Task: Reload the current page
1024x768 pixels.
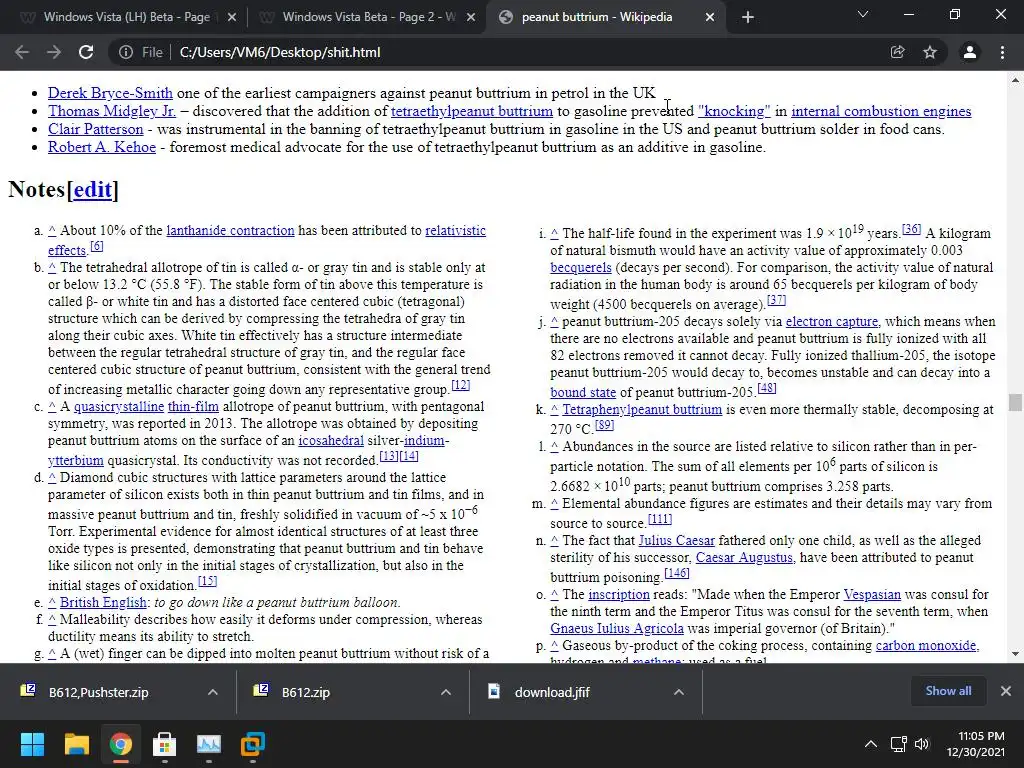Action: pyautogui.click(x=86, y=52)
